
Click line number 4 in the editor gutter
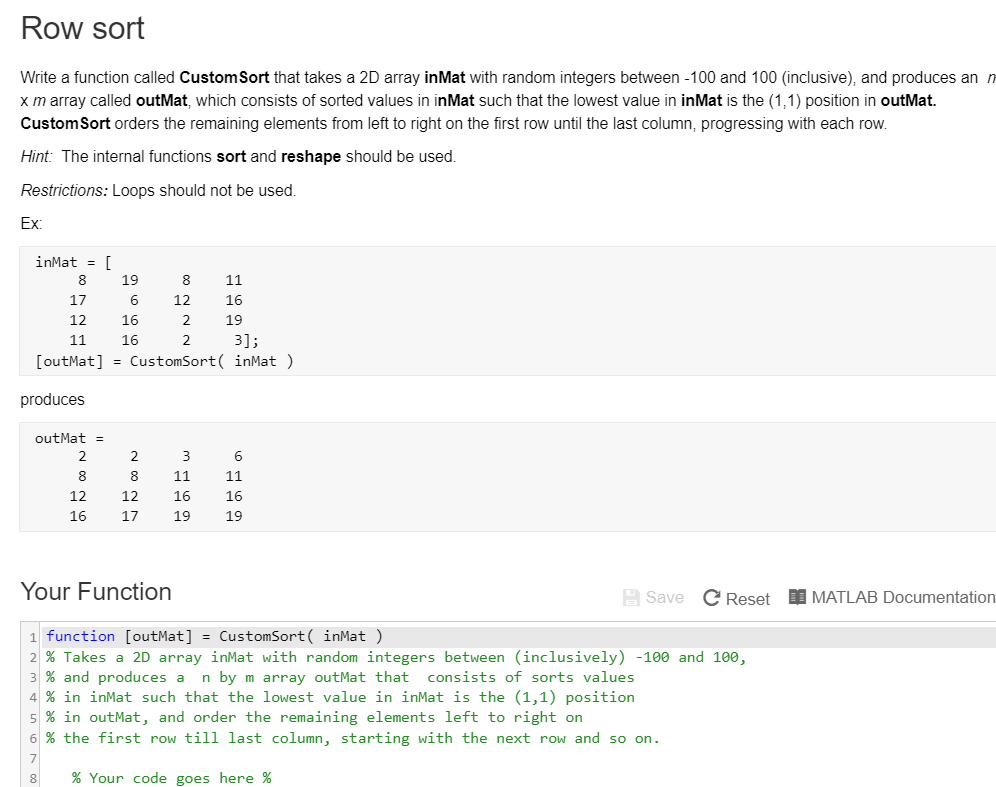[x=33, y=698]
